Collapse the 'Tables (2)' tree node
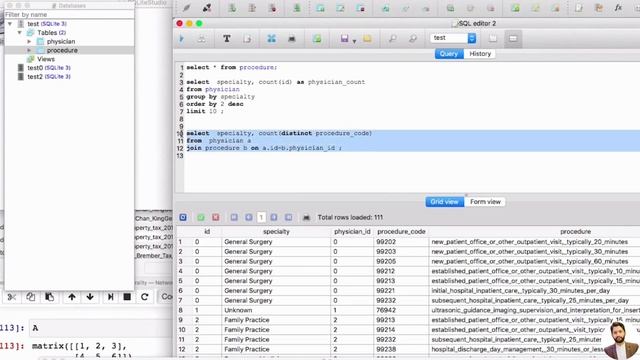This screenshot has width=640, height=360. (x=20, y=33)
